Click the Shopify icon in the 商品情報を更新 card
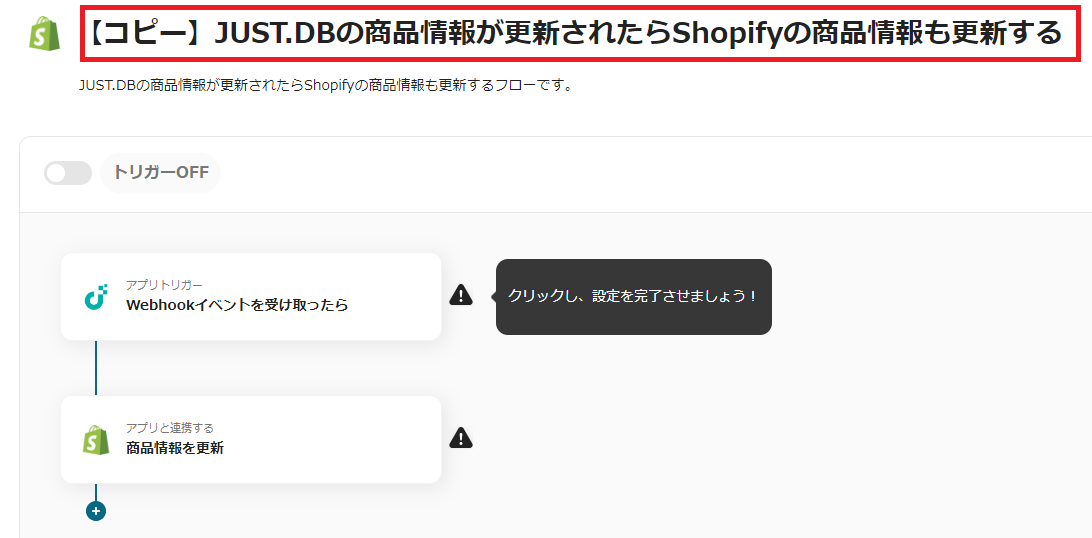Image resolution: width=1092 pixels, height=538 pixels. (96, 440)
